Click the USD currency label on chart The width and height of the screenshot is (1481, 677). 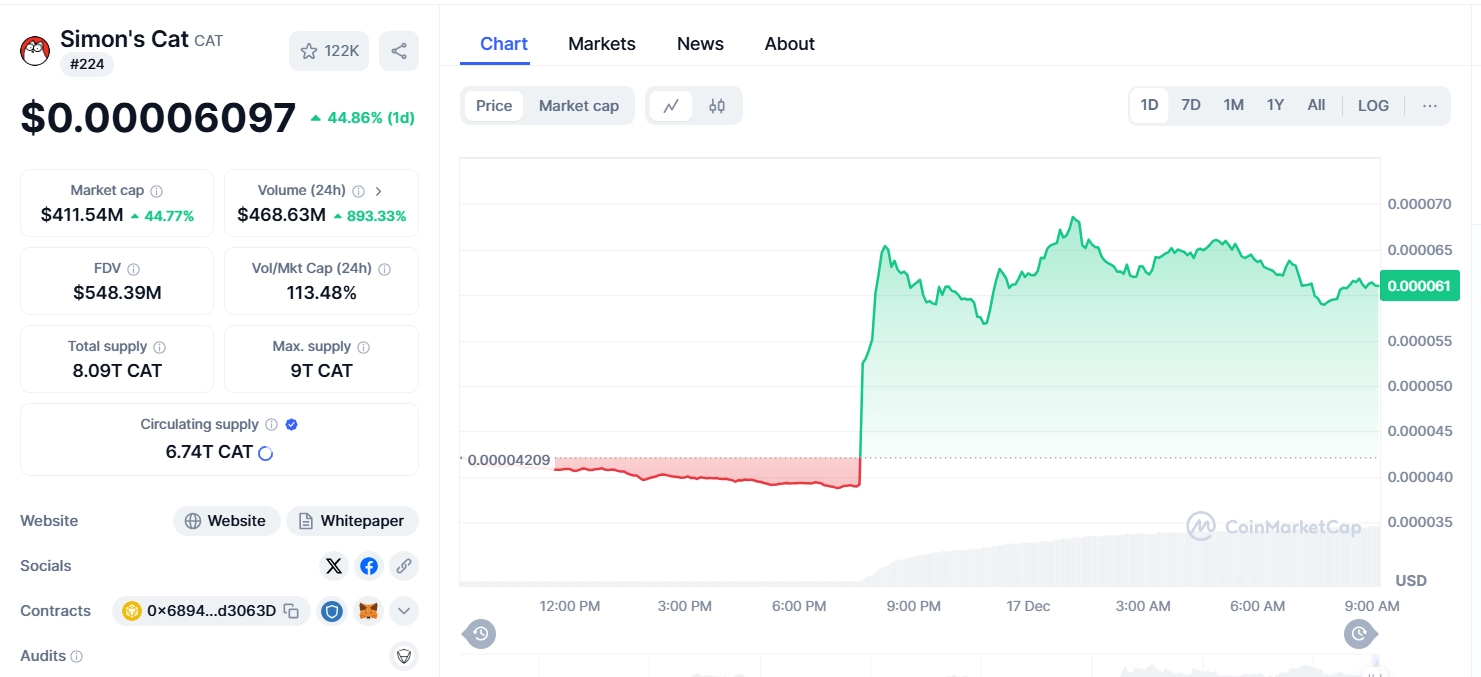1411,581
